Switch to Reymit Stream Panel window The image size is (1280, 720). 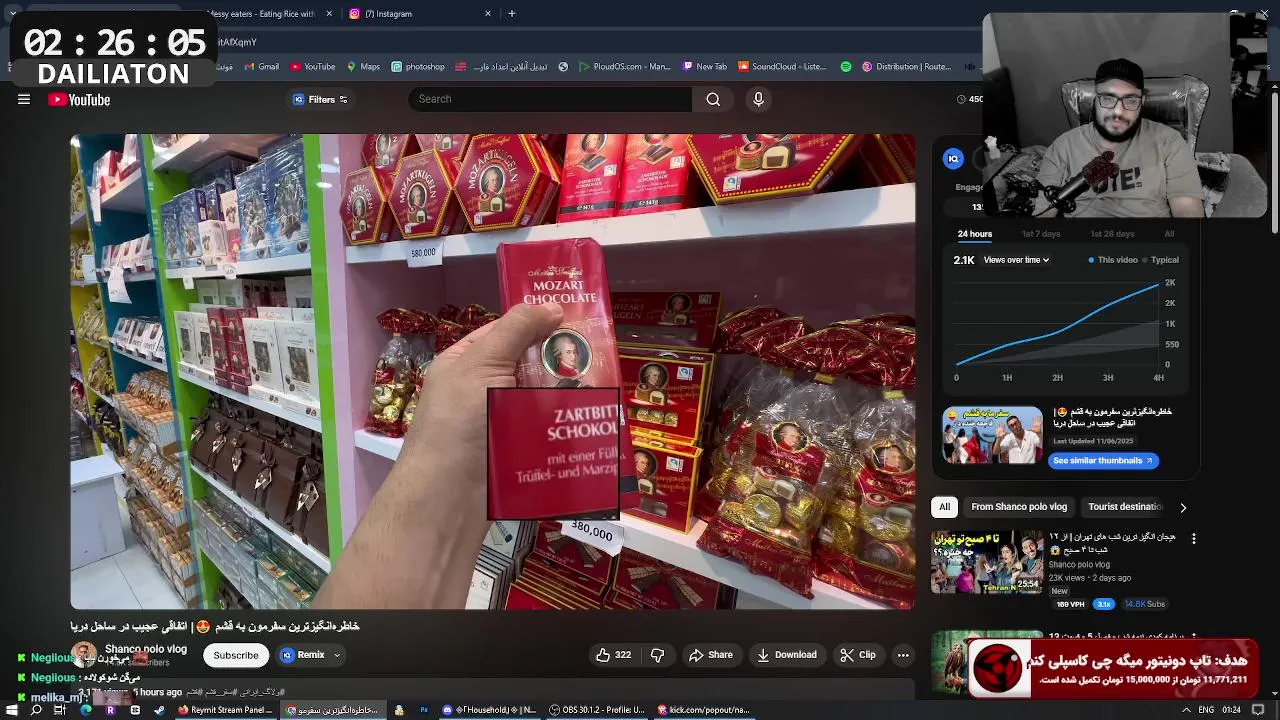(226, 710)
